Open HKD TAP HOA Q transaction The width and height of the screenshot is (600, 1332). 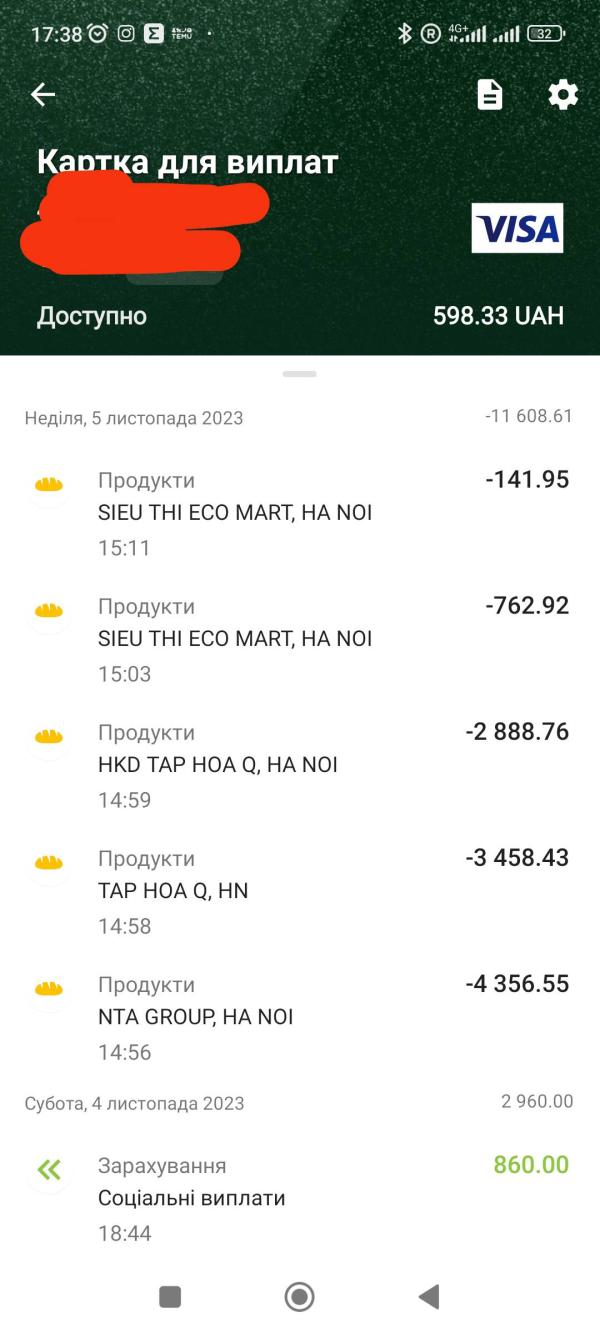[300, 766]
